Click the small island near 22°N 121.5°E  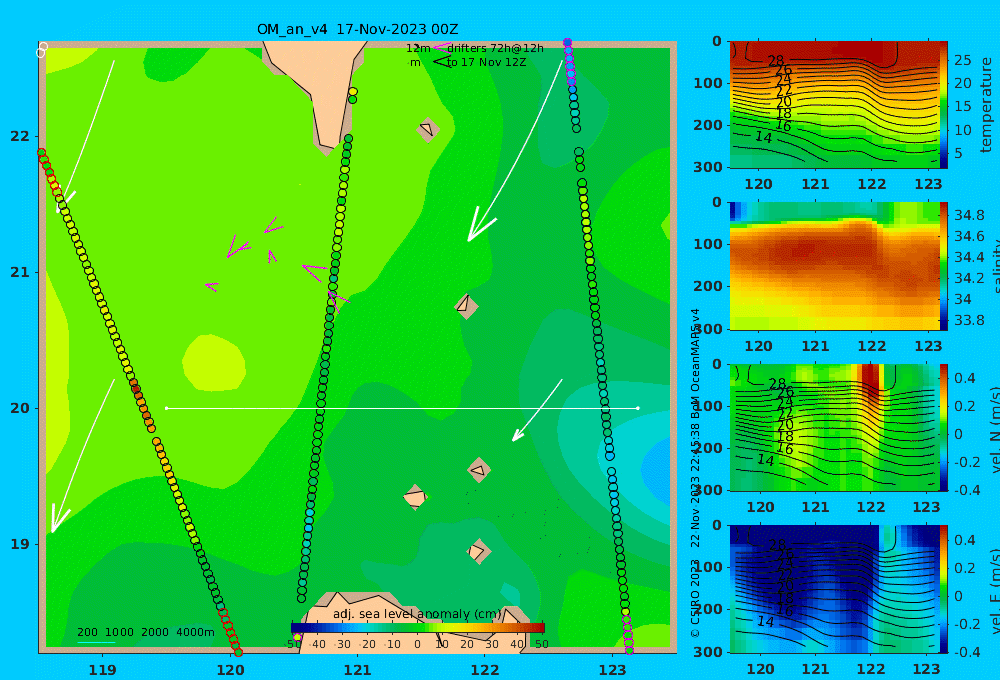pos(428,129)
